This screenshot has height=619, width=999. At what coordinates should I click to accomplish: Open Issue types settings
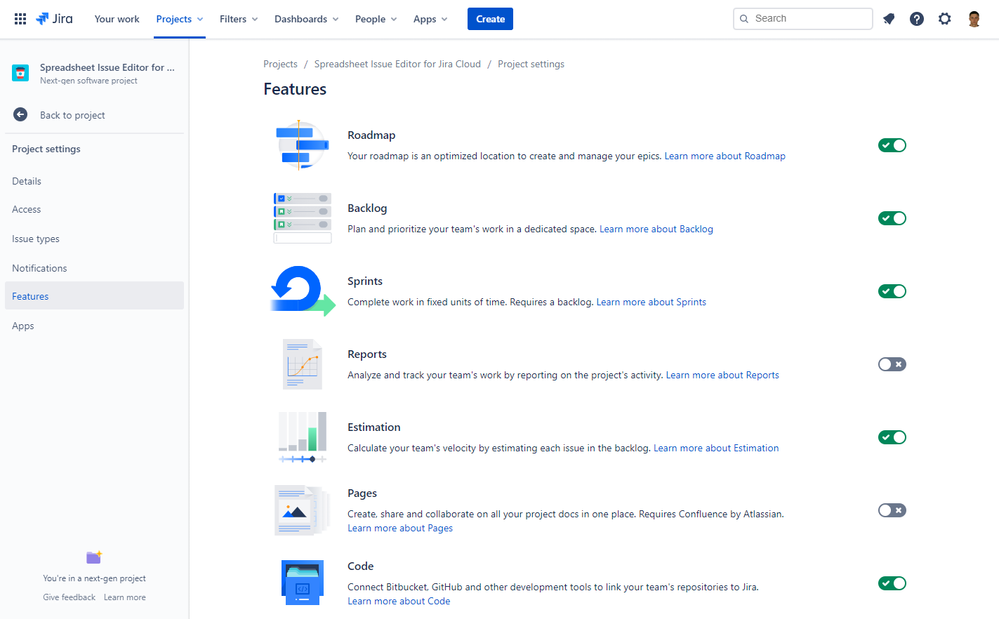tap(94, 239)
